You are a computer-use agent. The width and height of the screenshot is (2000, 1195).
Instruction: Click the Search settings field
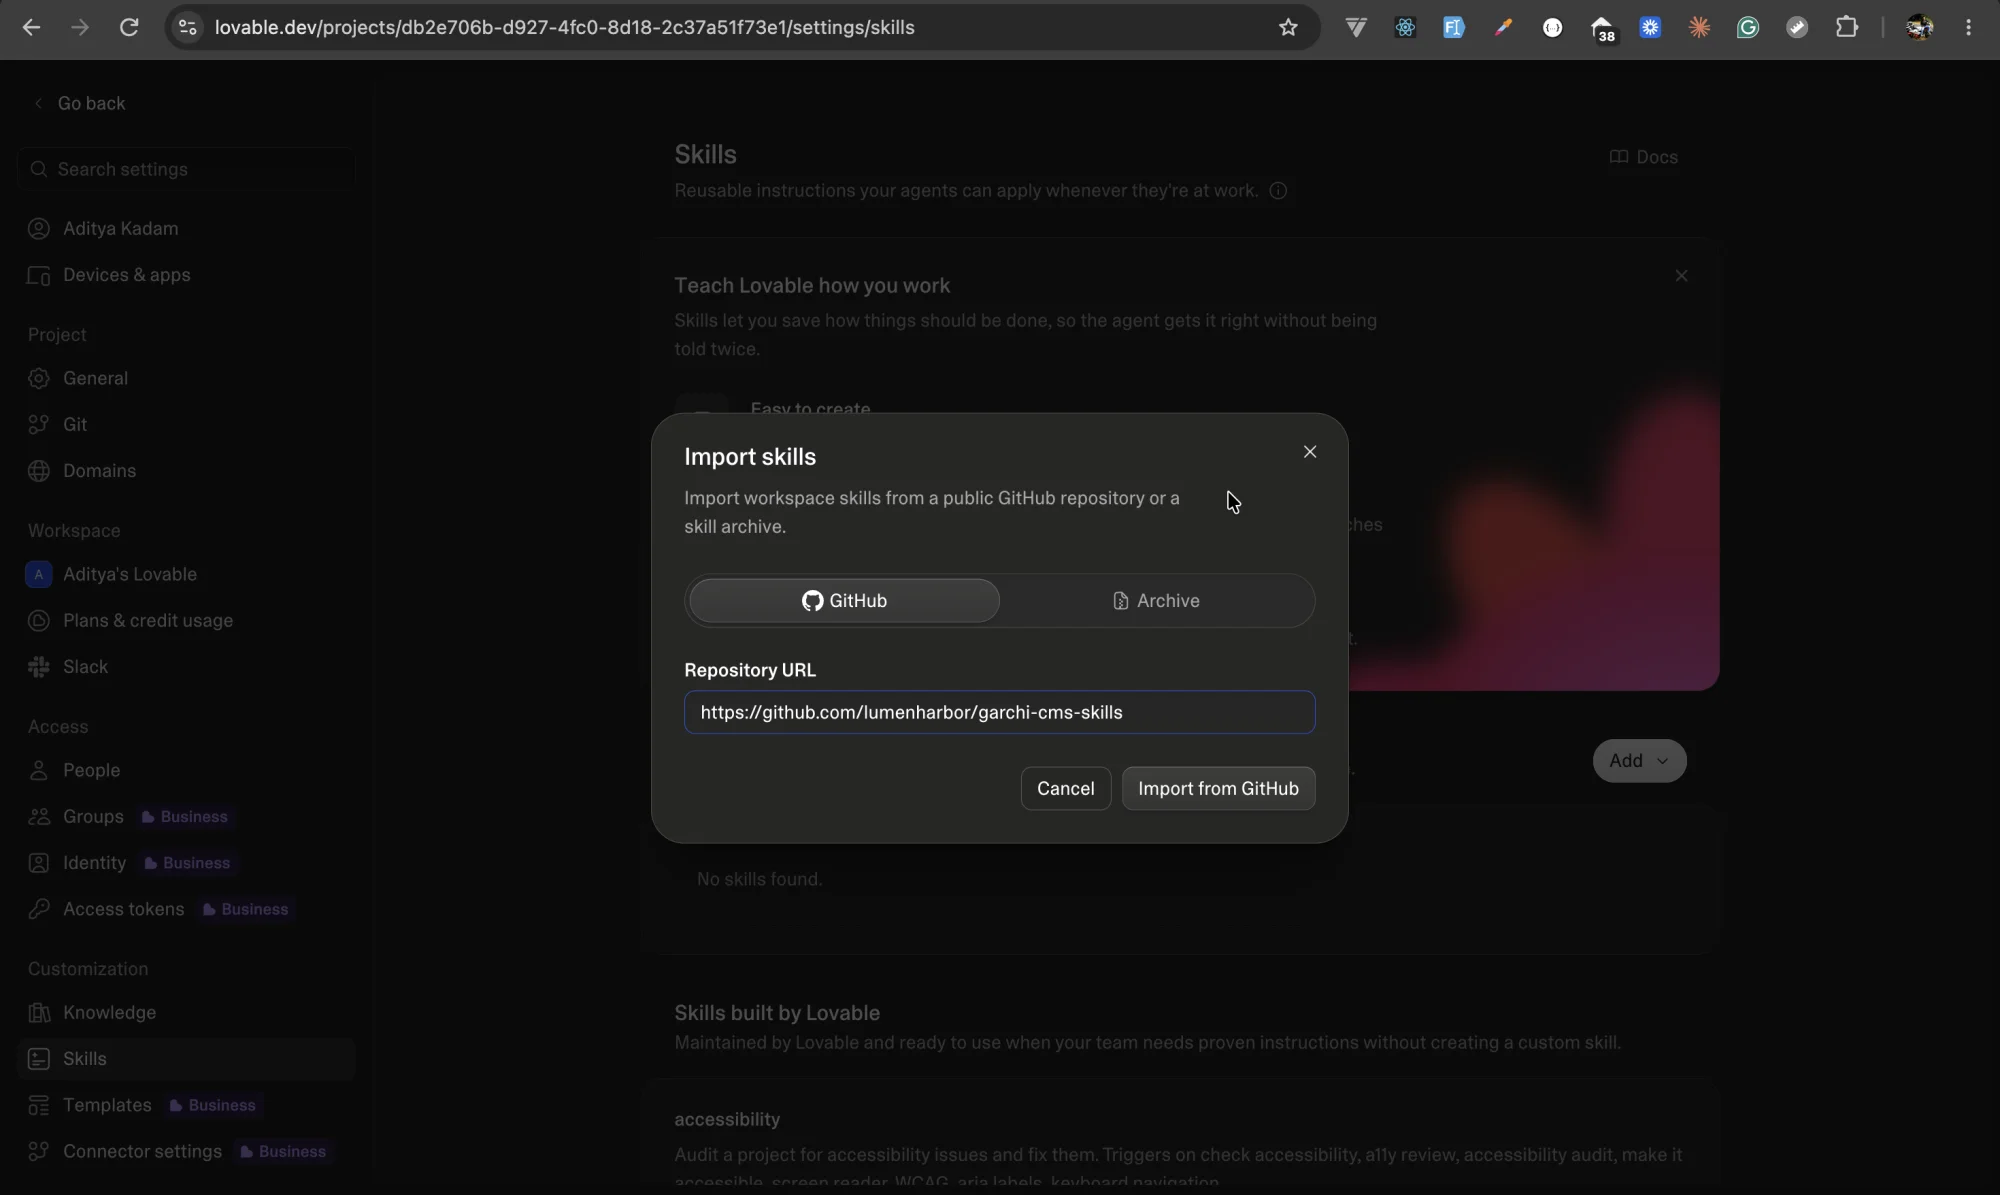click(x=187, y=169)
